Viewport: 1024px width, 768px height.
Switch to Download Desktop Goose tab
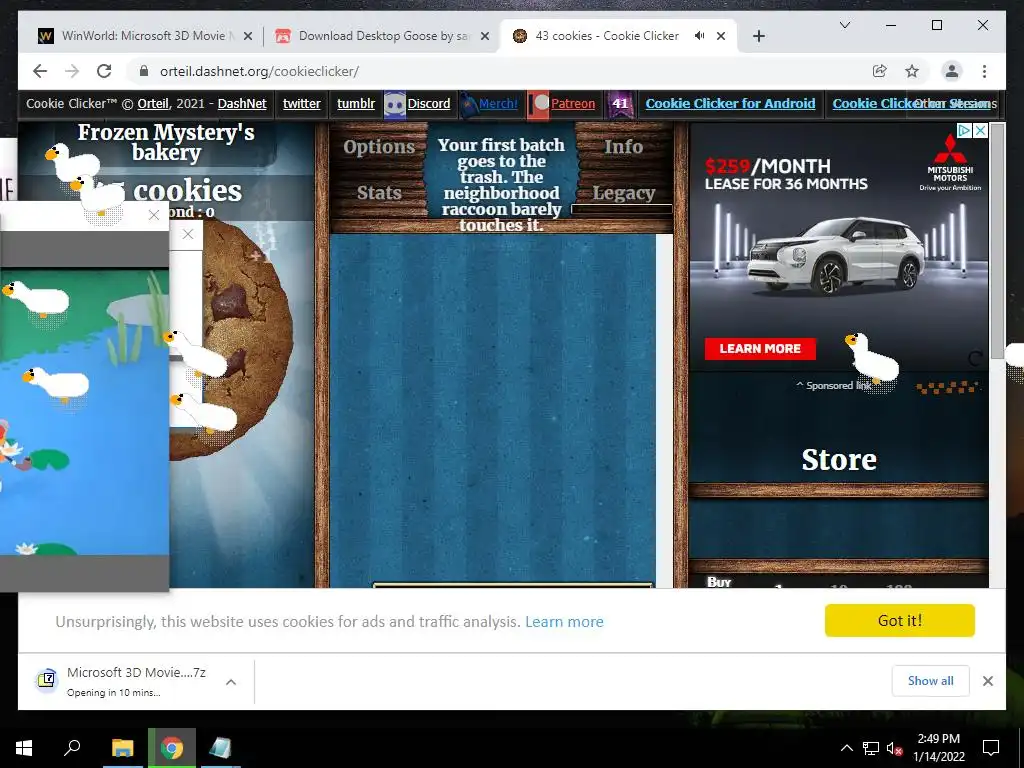tap(383, 36)
